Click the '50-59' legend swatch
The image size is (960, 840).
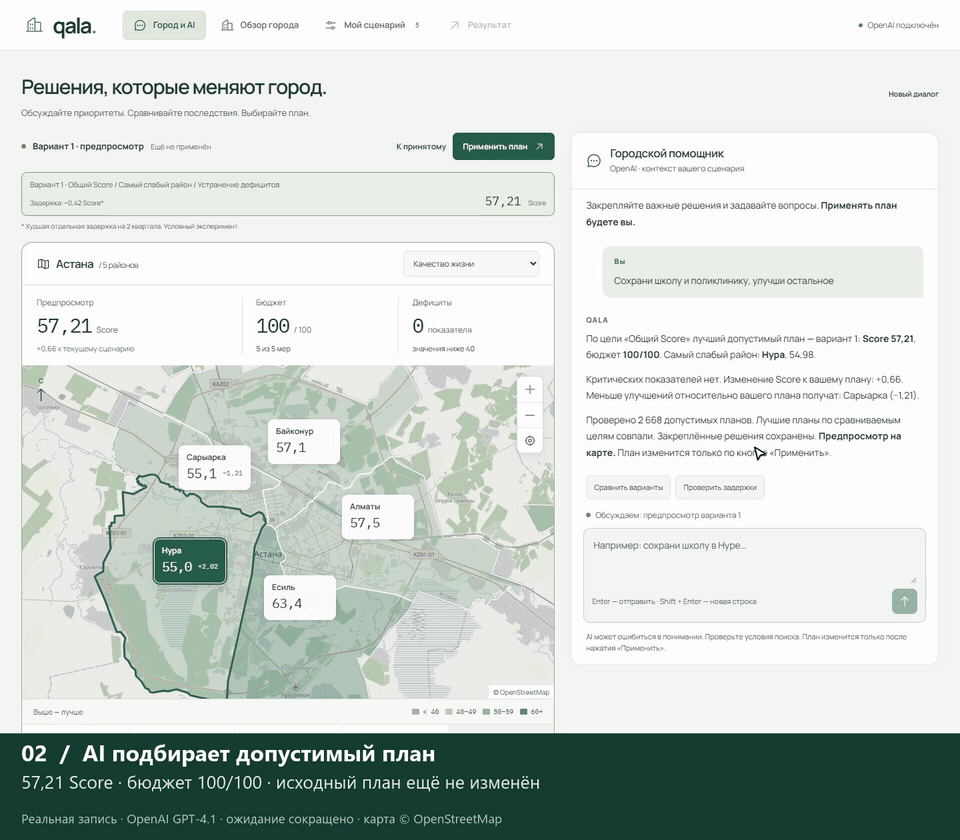point(486,712)
